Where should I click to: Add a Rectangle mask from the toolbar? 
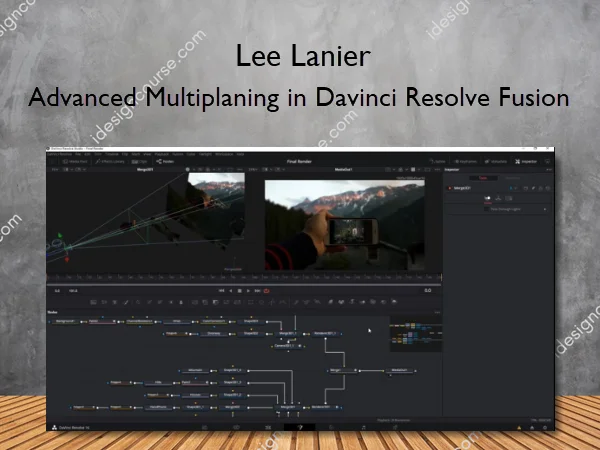pos(250,302)
